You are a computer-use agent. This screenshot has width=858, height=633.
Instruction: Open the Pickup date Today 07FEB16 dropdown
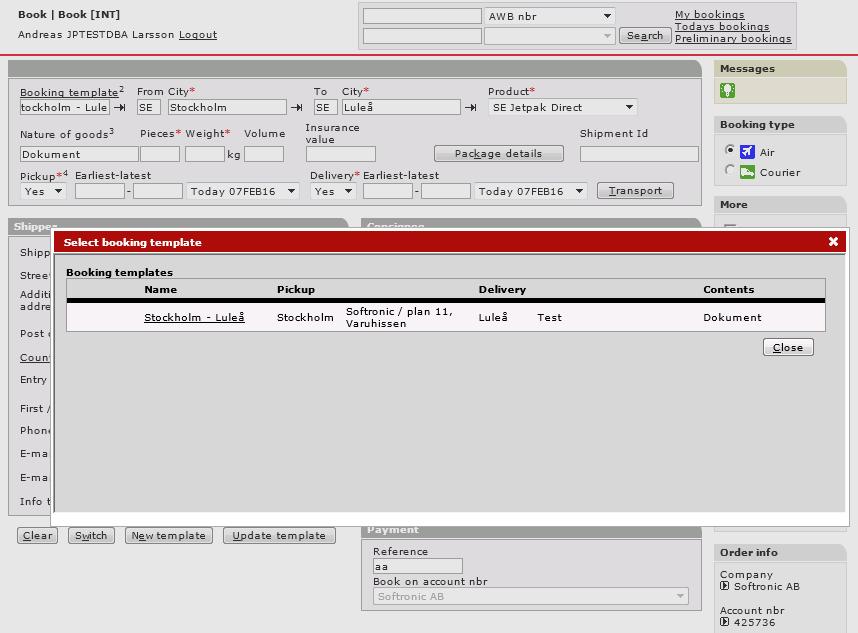pos(242,191)
